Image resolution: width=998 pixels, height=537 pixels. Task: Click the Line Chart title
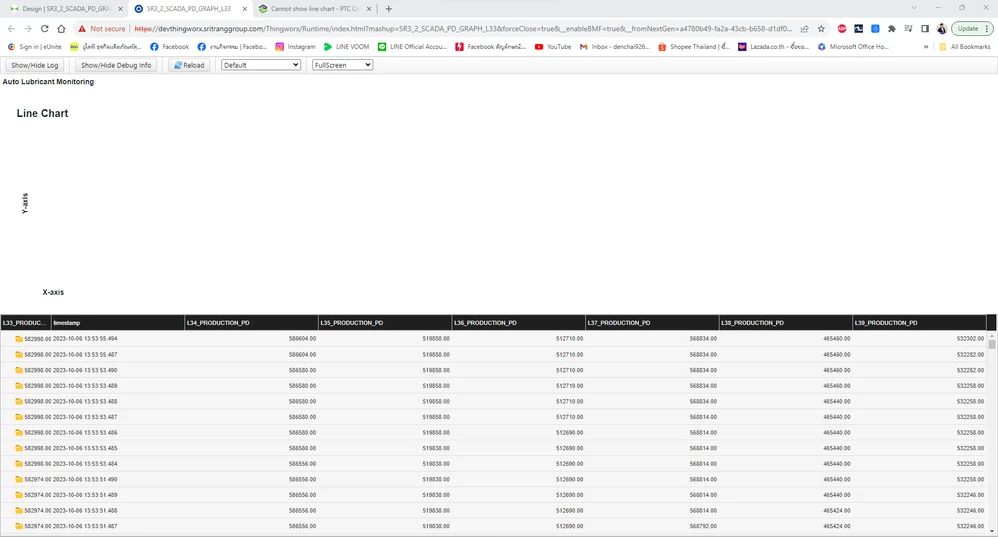[42, 113]
